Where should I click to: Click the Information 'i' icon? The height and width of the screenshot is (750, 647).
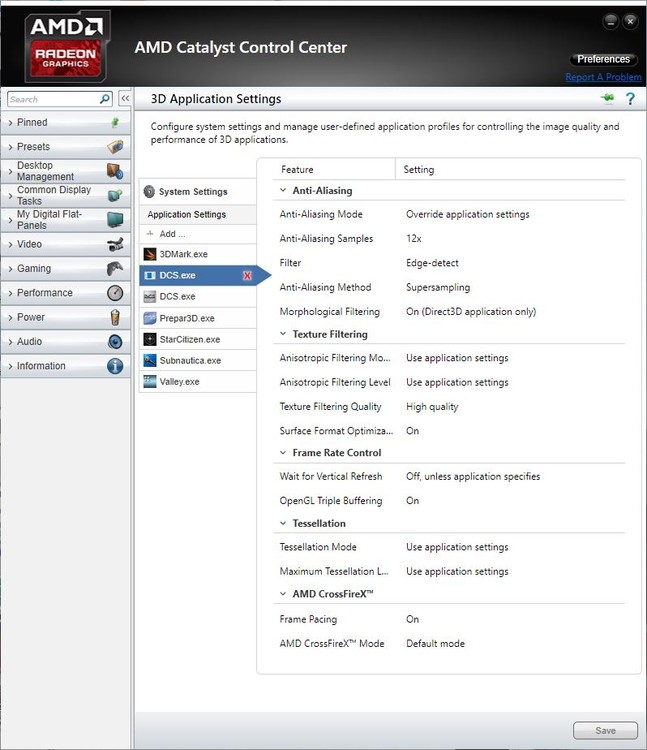tap(115, 366)
